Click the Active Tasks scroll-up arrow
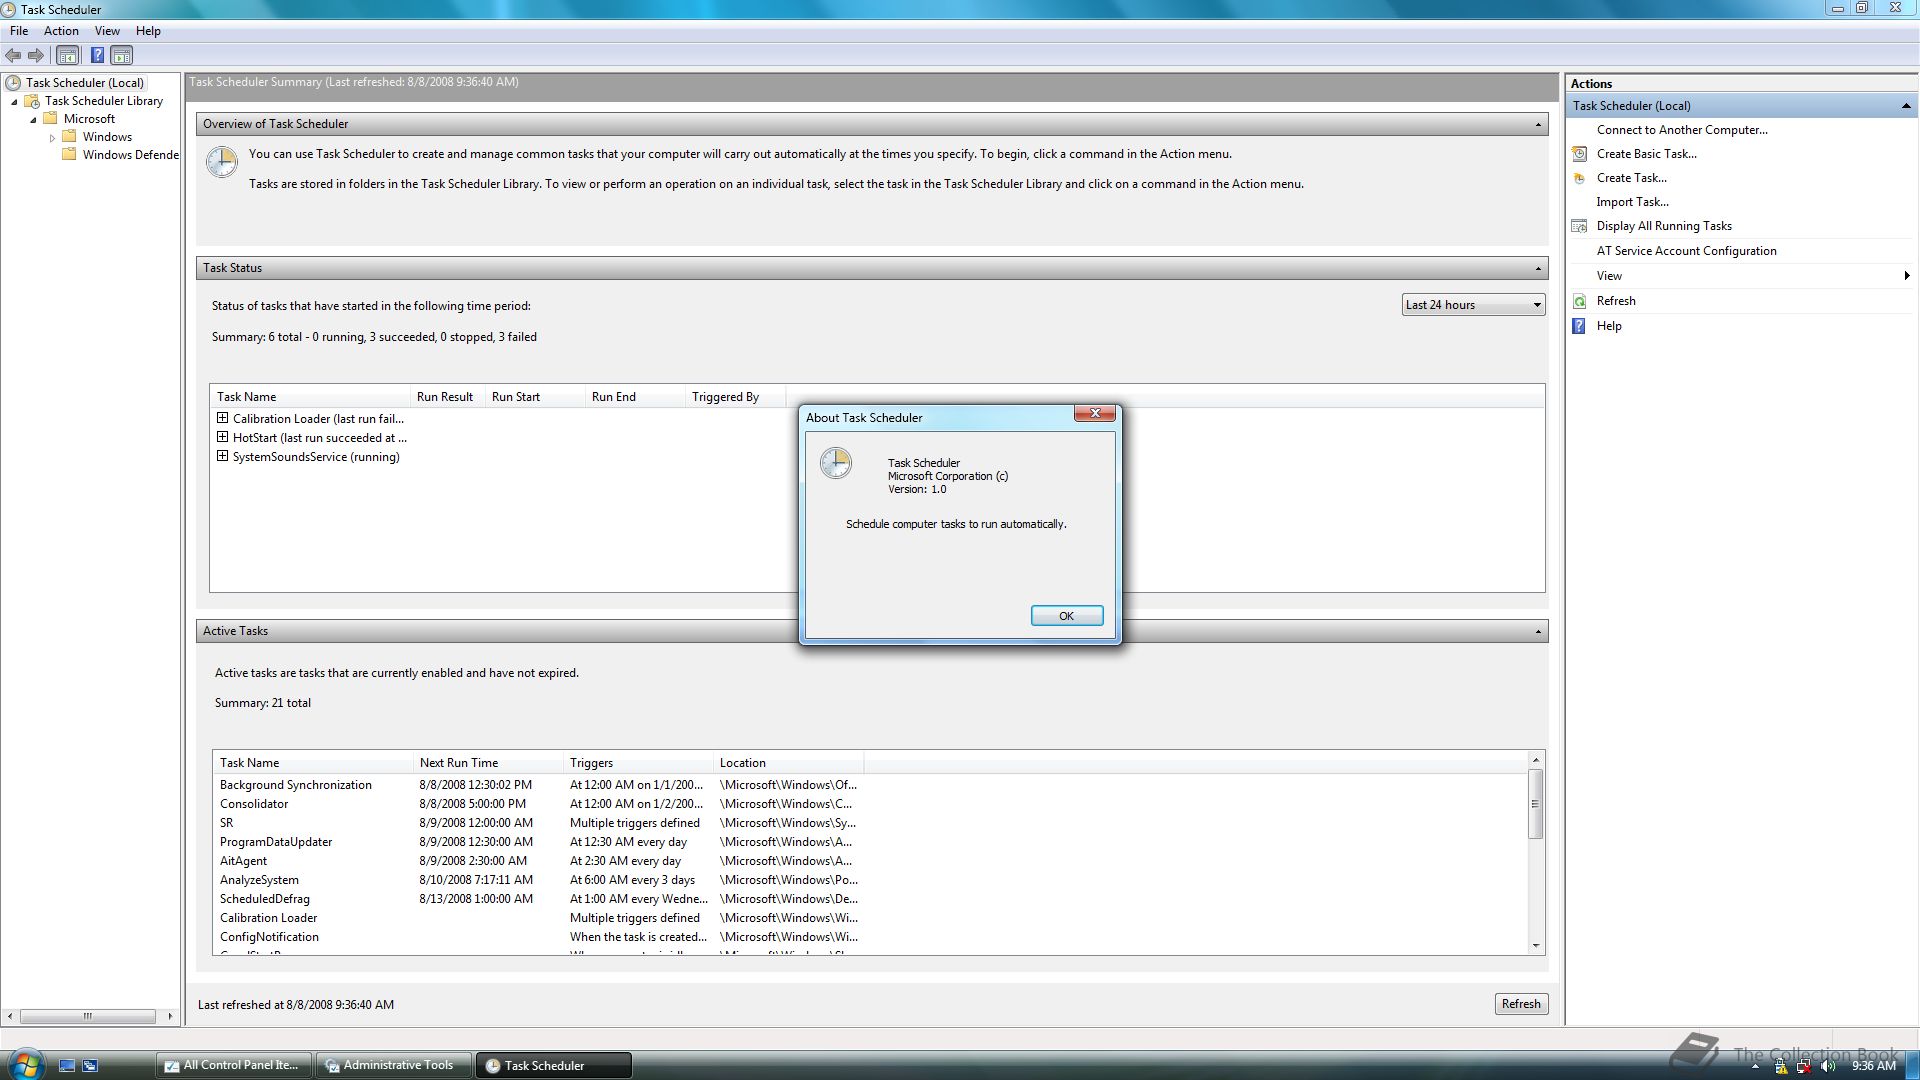The width and height of the screenshot is (1920, 1080). (1536, 761)
